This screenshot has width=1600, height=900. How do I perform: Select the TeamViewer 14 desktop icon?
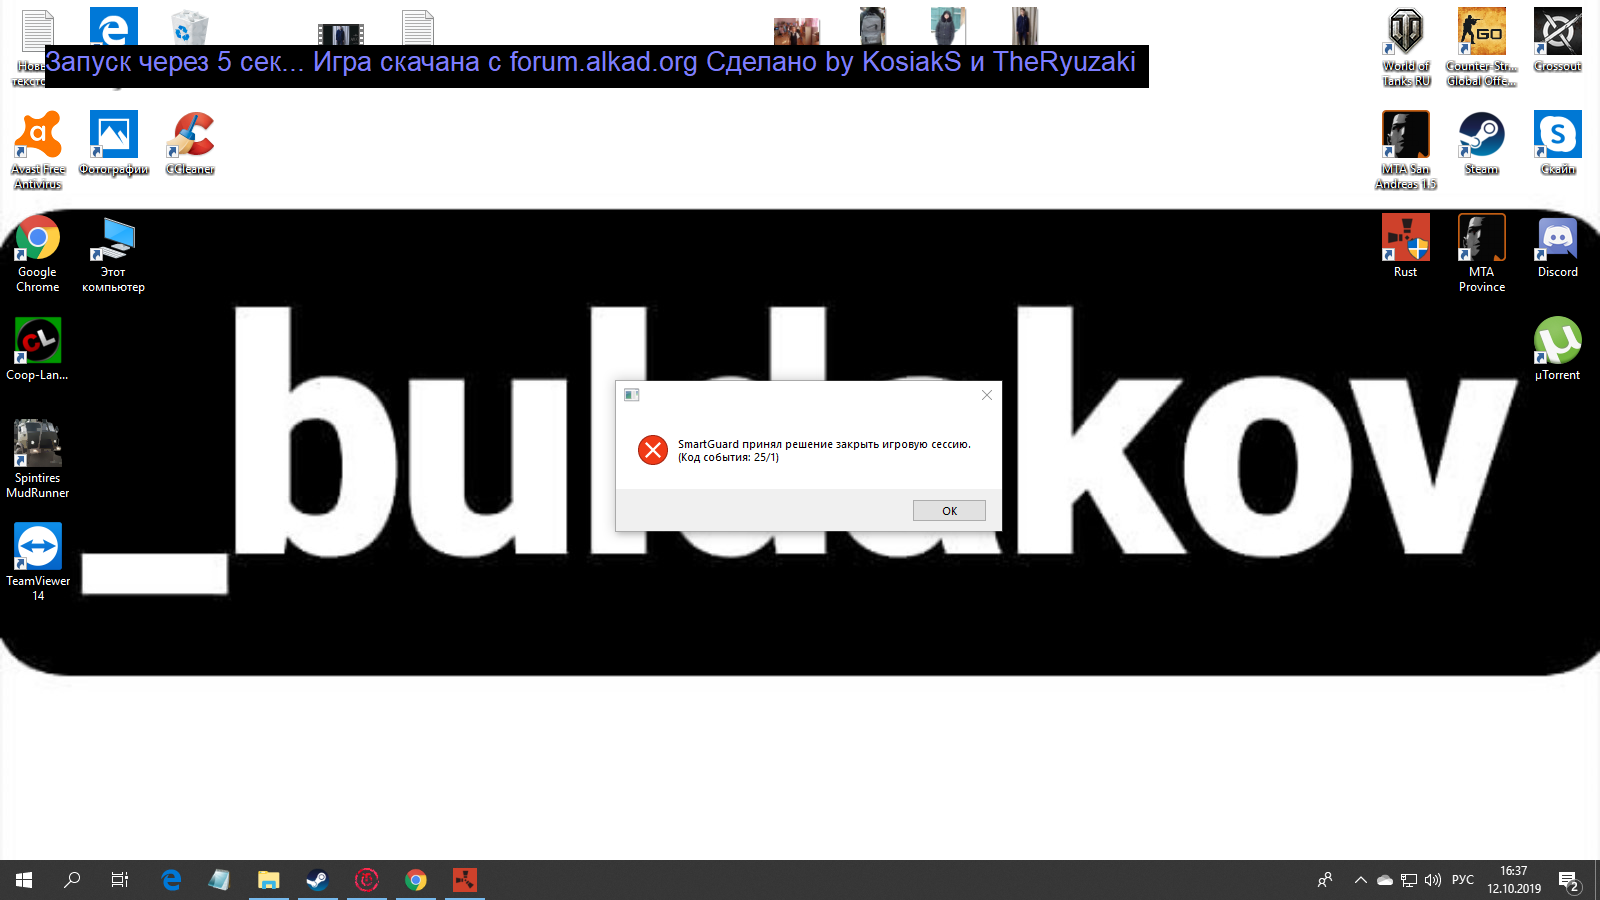pos(38,548)
